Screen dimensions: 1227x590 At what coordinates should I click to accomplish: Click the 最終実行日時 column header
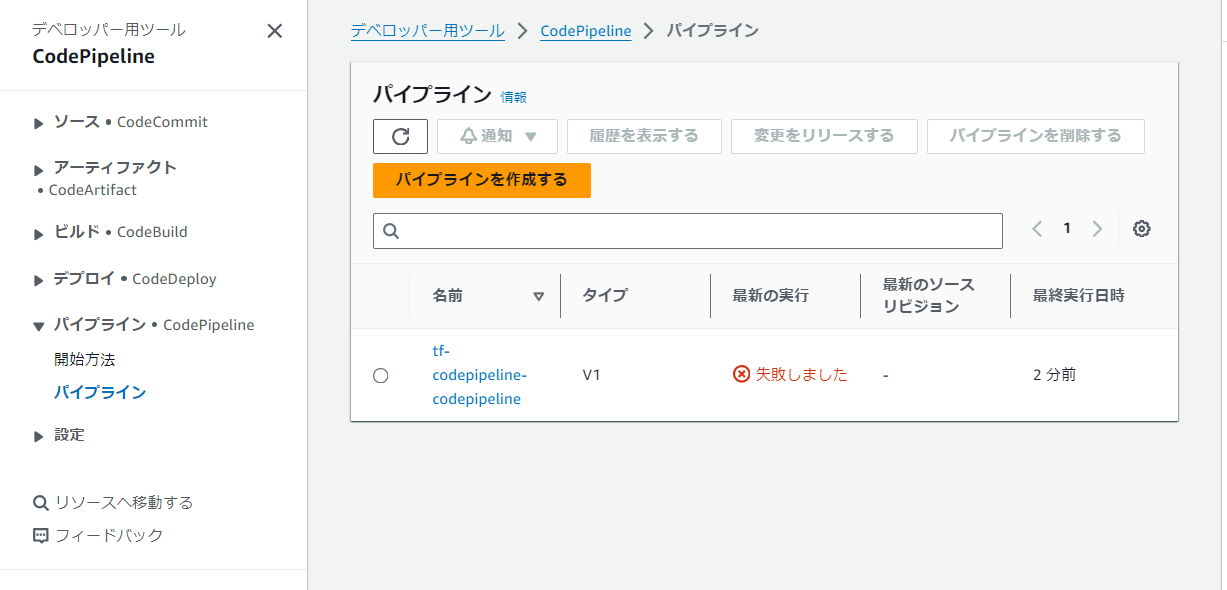click(1079, 296)
